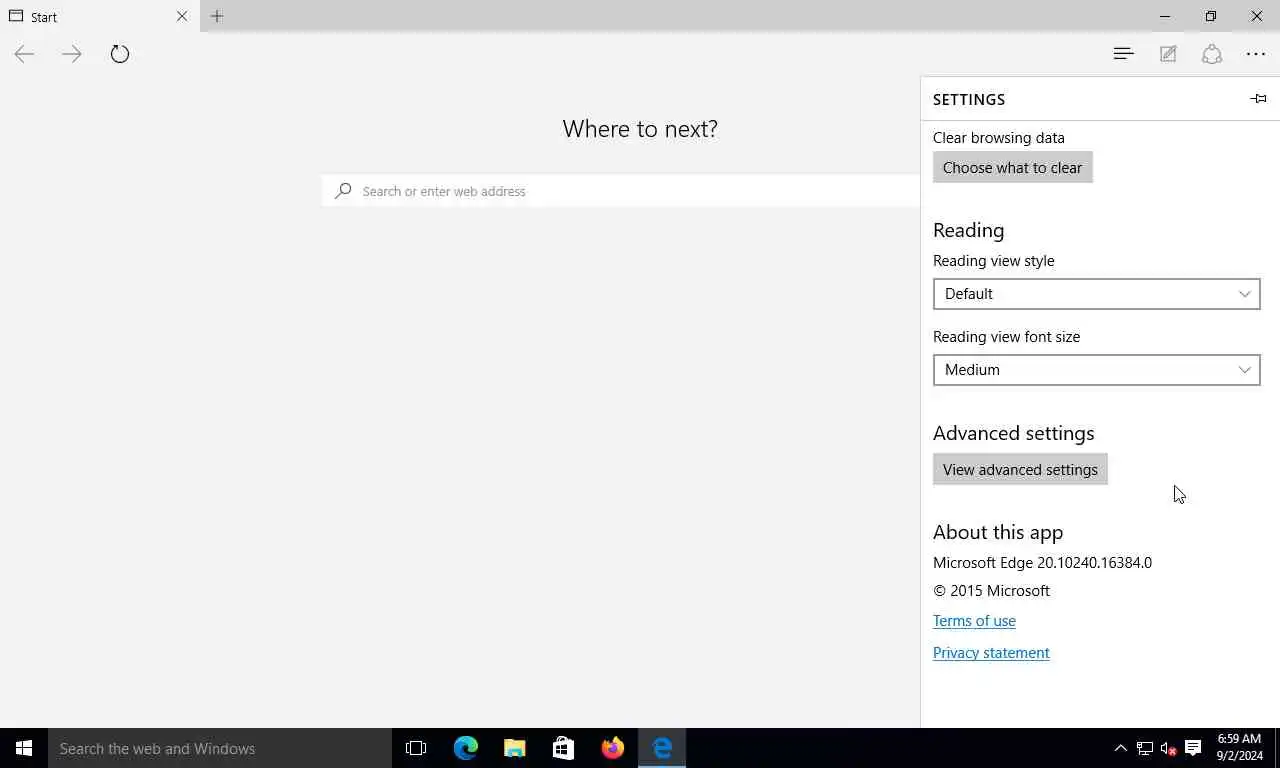1280x768 pixels.
Task: Select the Start tab
Action: point(100,16)
